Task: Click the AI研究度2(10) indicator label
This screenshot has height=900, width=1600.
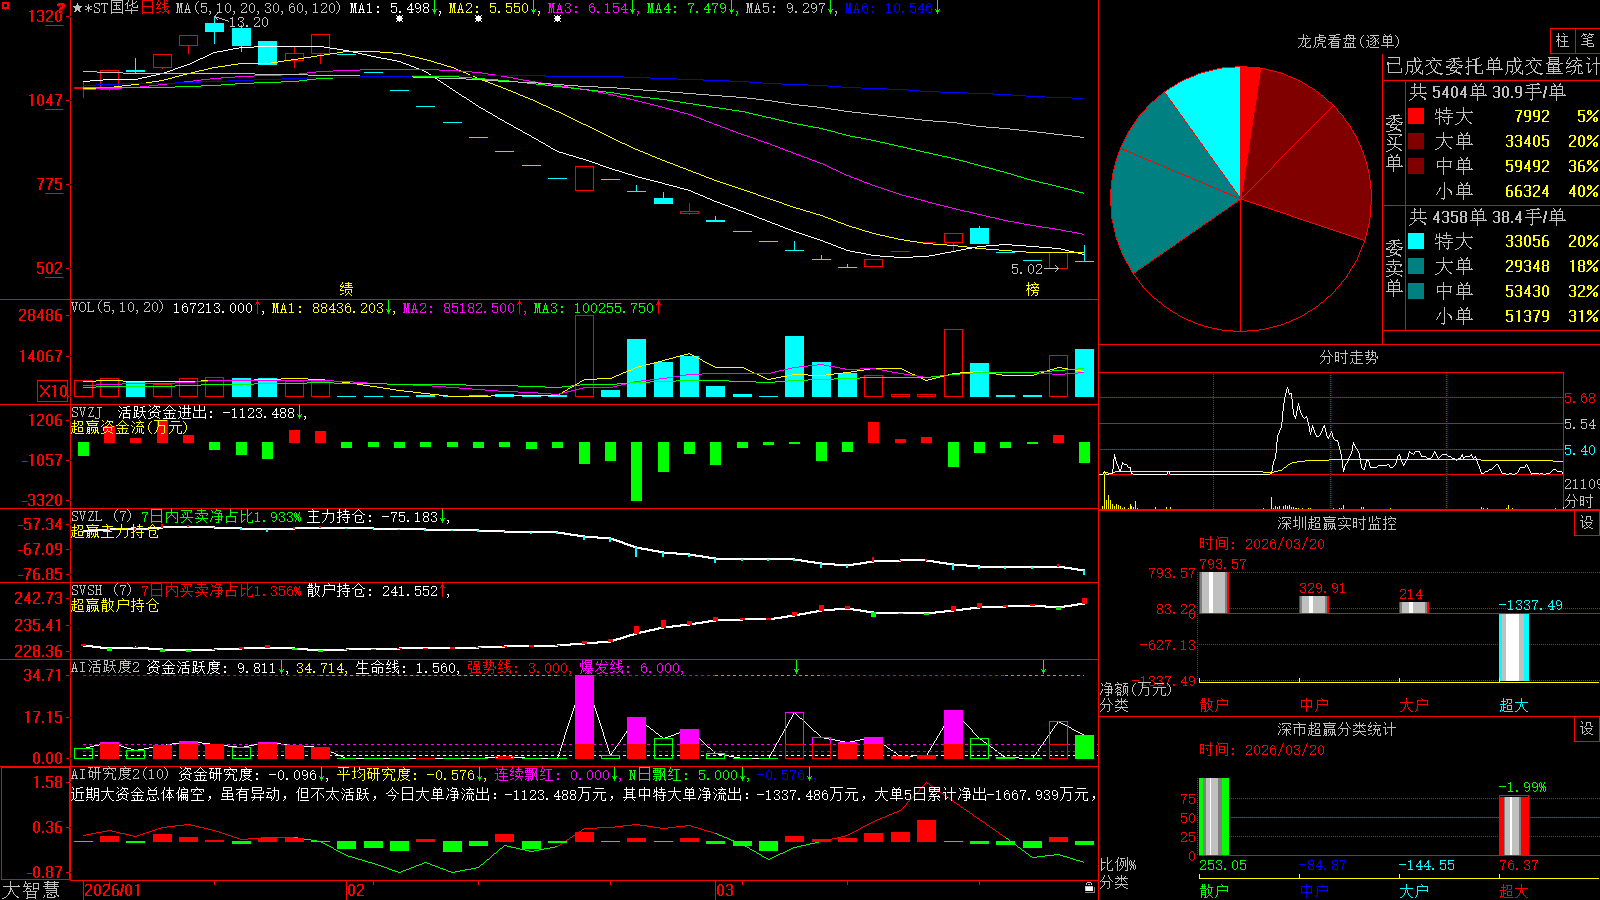Action: click(x=121, y=774)
